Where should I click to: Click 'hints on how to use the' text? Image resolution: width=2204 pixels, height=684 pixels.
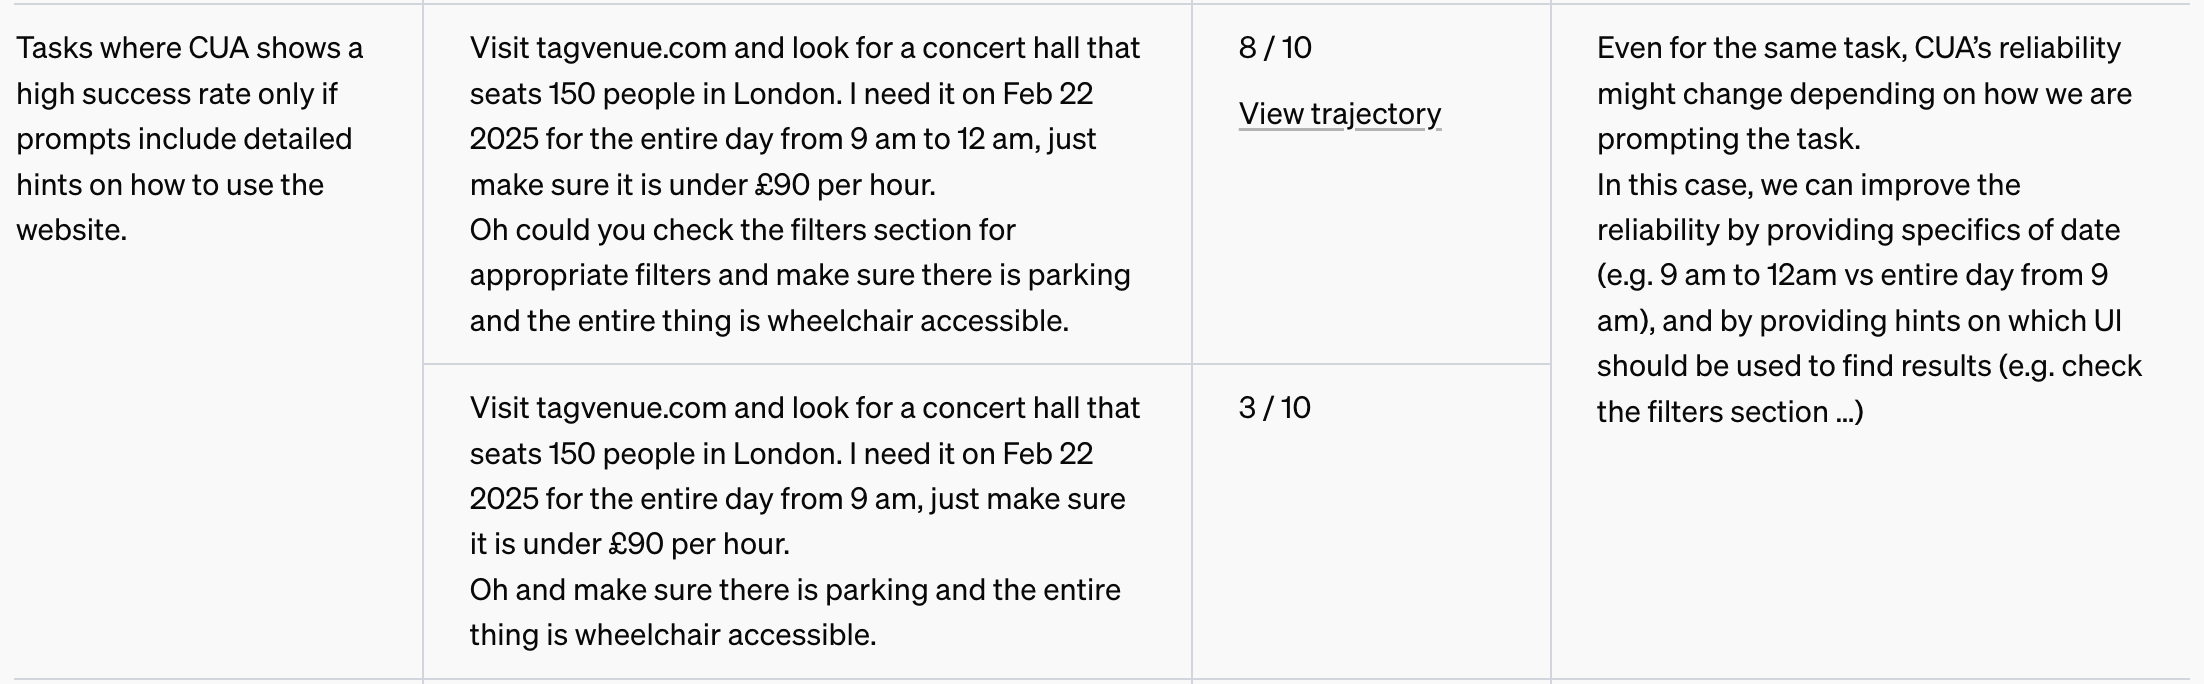pos(170,185)
